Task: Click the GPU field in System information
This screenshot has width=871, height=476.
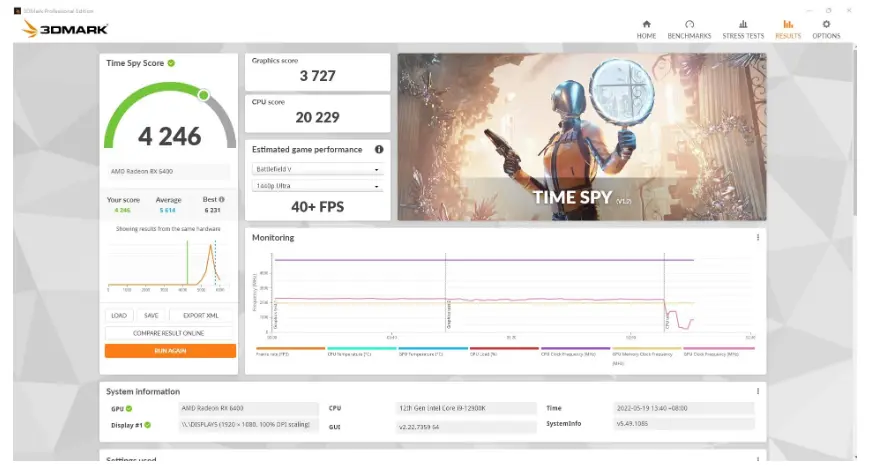Action: tap(248, 408)
